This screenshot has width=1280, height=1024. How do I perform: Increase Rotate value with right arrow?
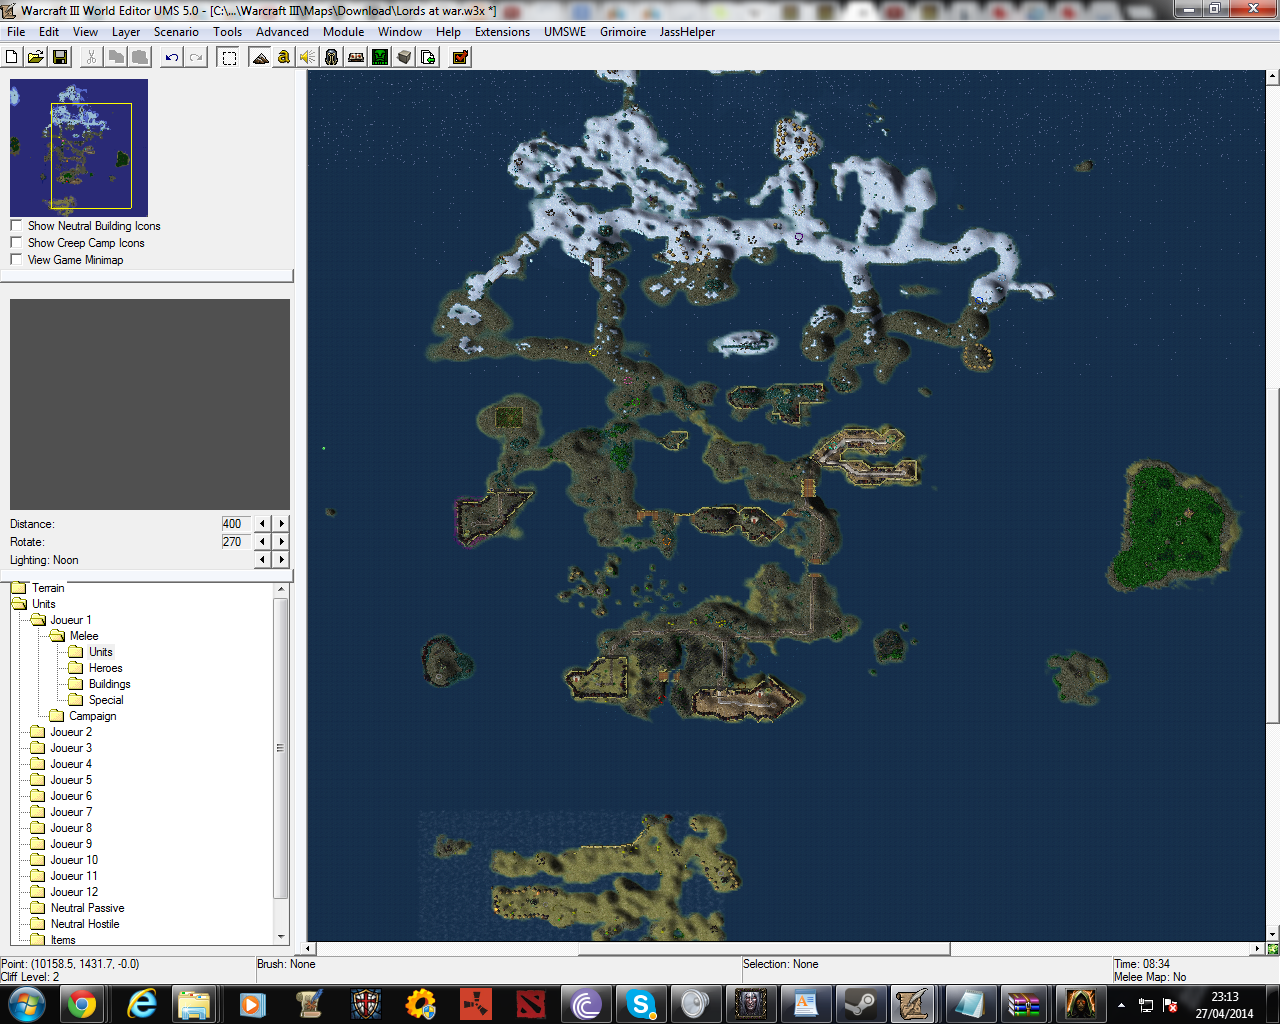pyautogui.click(x=281, y=542)
